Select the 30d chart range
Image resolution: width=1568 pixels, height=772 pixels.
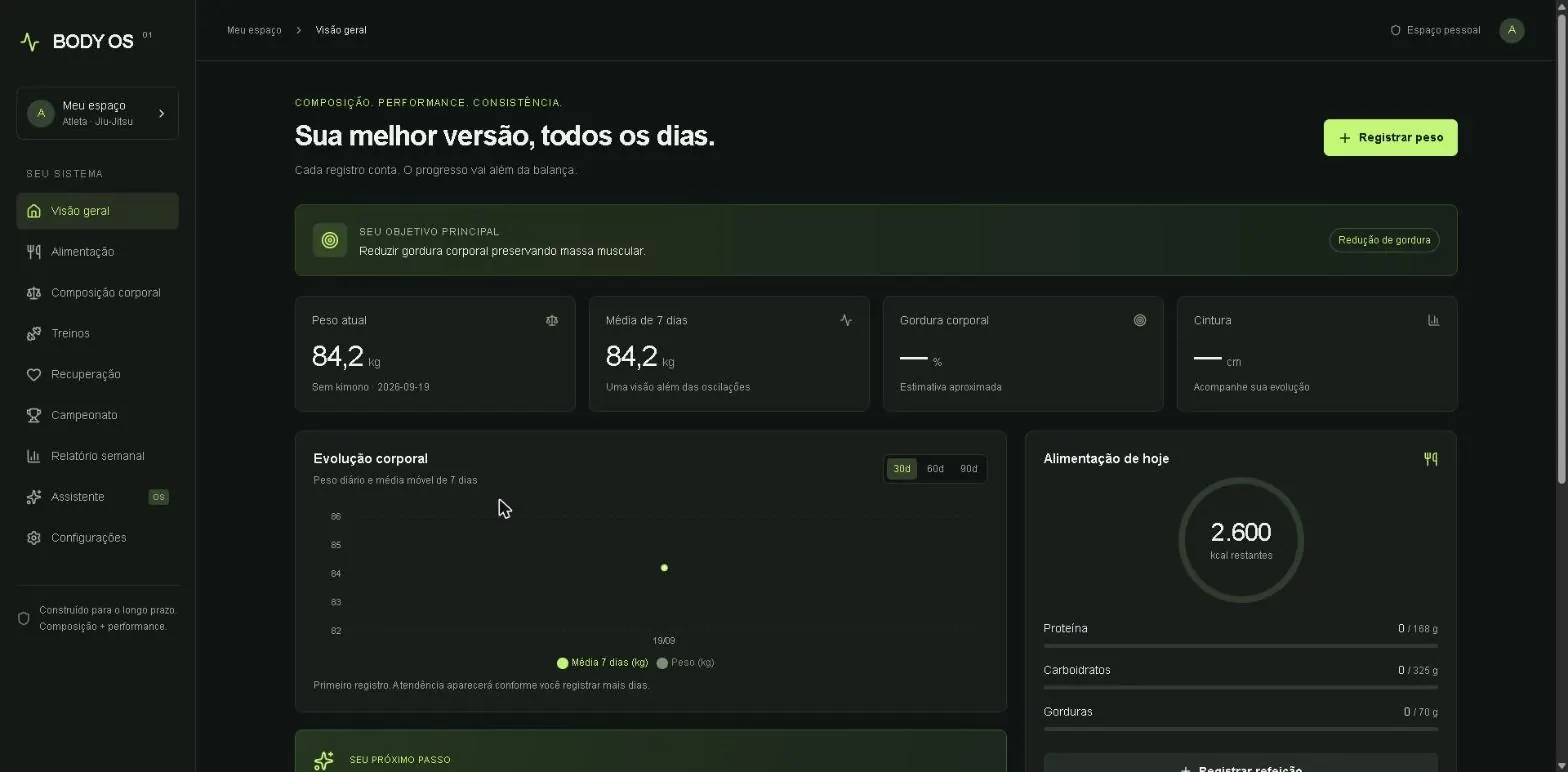coord(902,469)
